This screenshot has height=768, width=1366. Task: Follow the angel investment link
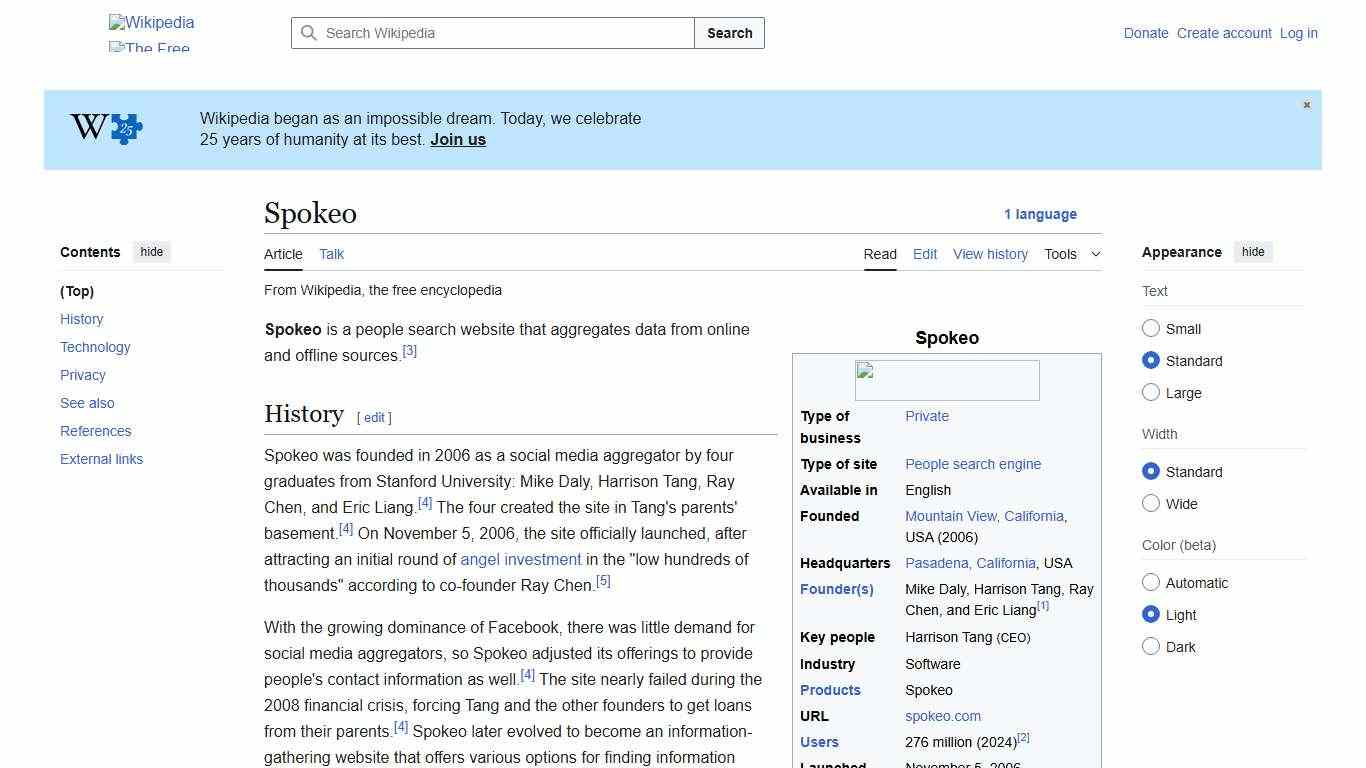pos(520,559)
